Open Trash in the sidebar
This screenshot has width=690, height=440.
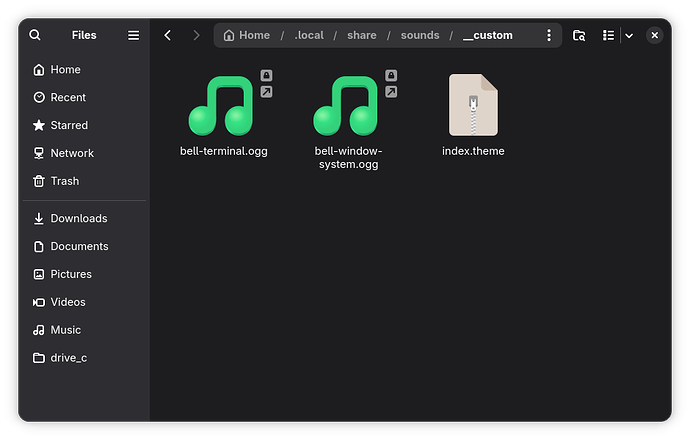84,181
